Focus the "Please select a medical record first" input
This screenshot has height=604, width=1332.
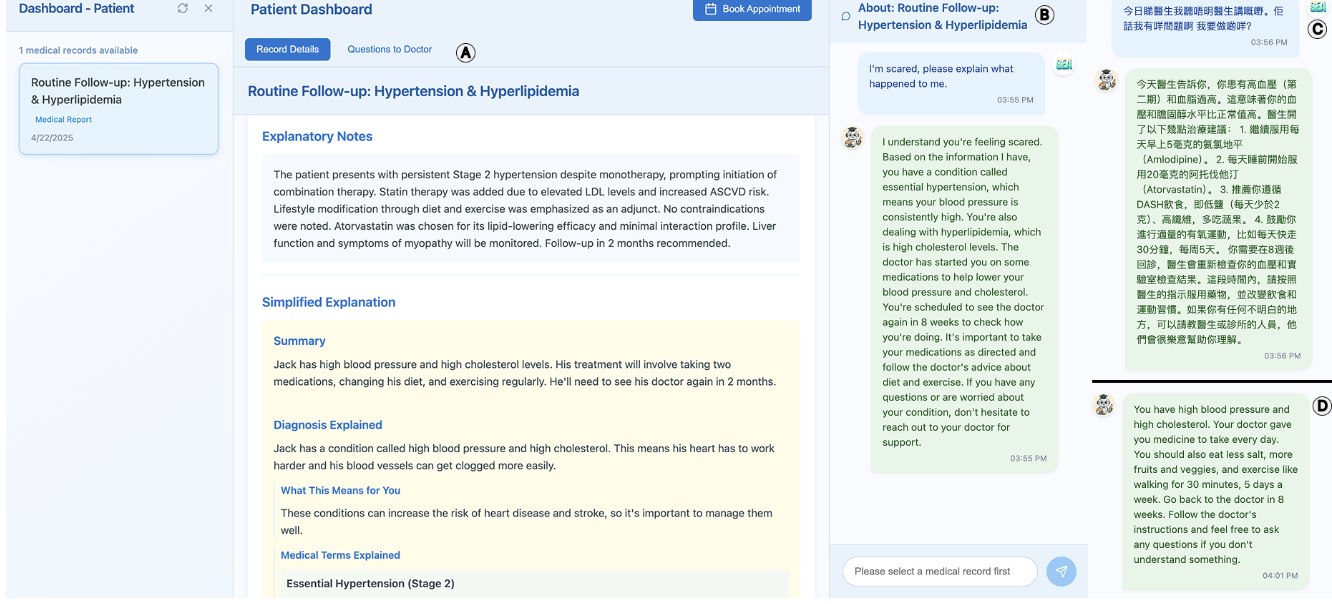click(x=938, y=571)
